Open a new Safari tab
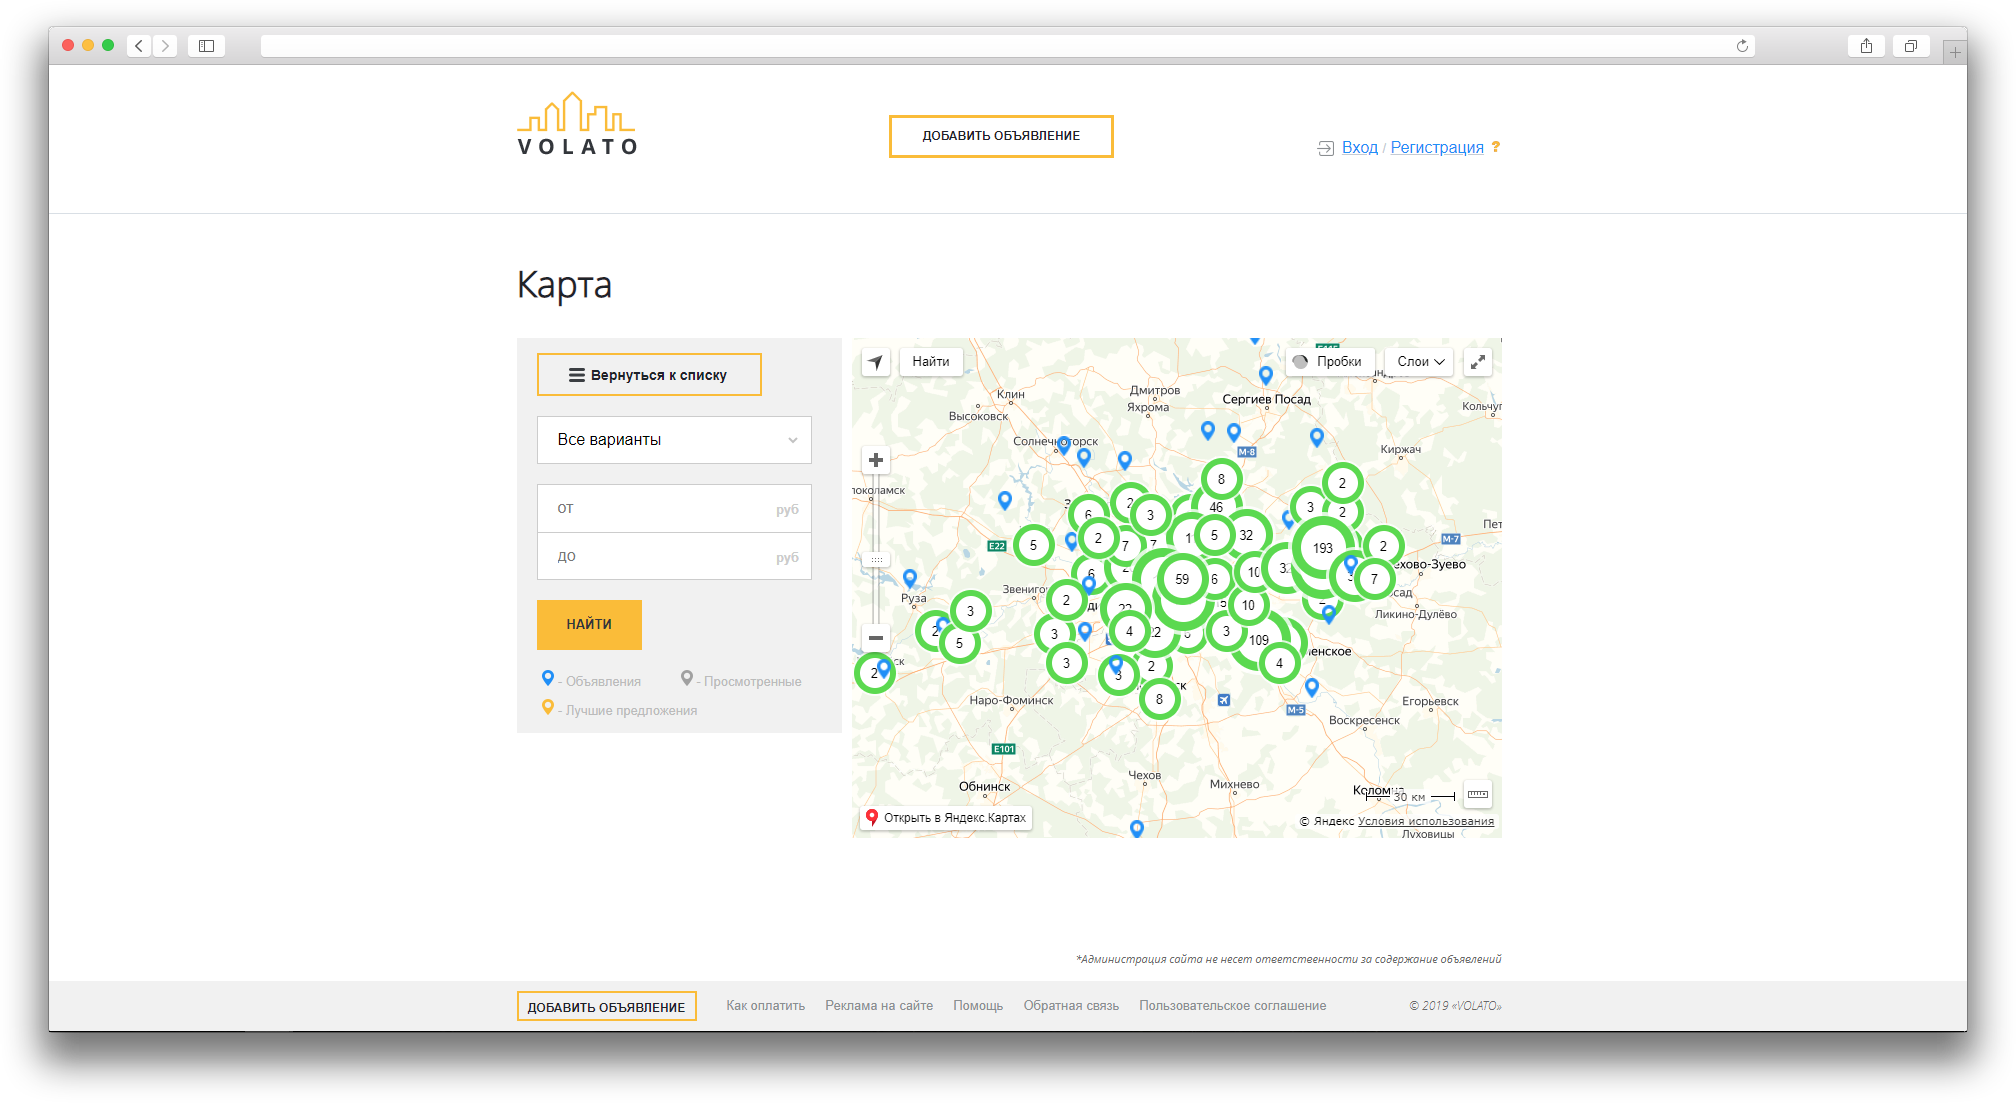2016x1103 pixels. pos(1955,52)
